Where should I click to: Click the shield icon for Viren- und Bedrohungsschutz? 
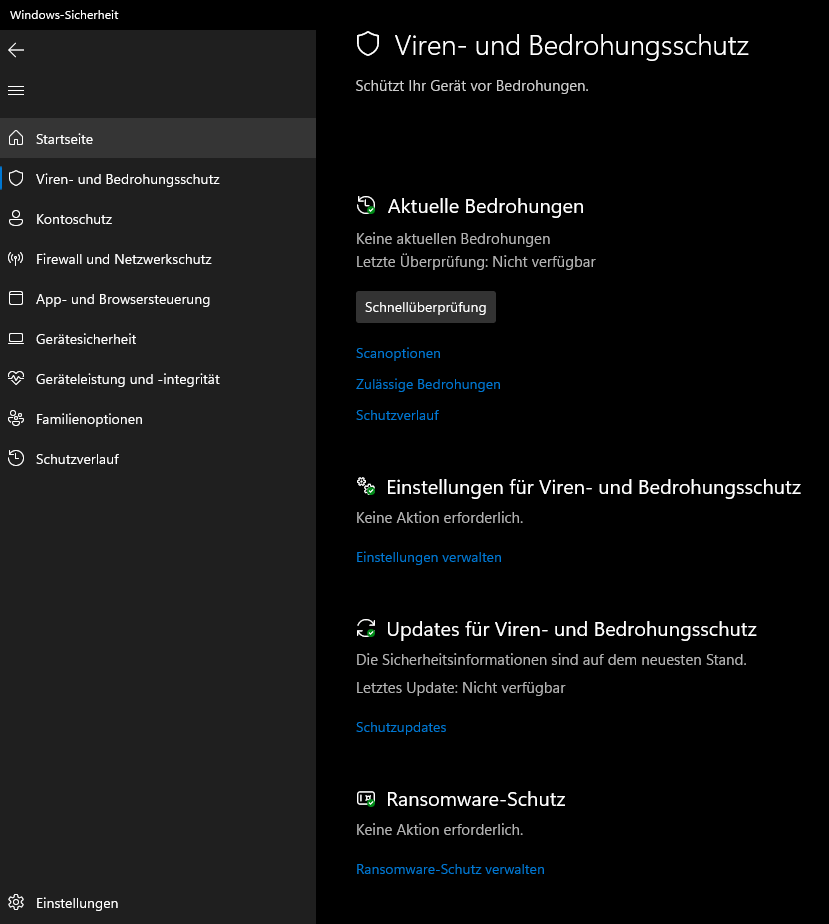pos(16,179)
